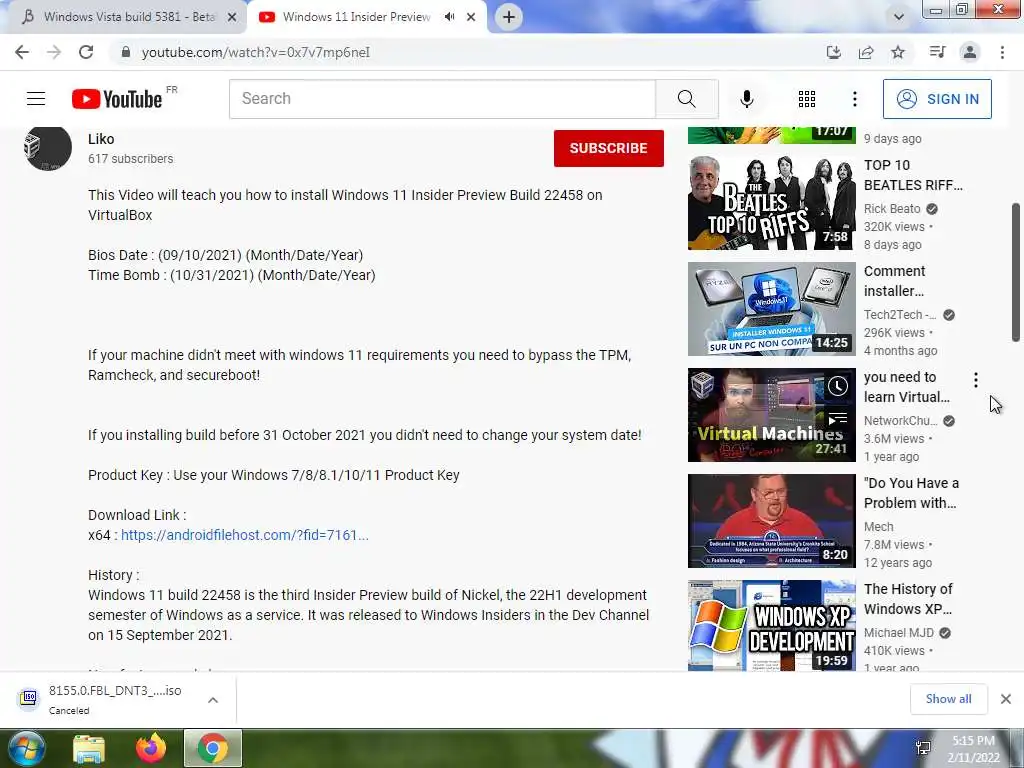Mute the Windows 11 Insider Preview tab audio
This screenshot has width=1024, height=768.
click(449, 17)
